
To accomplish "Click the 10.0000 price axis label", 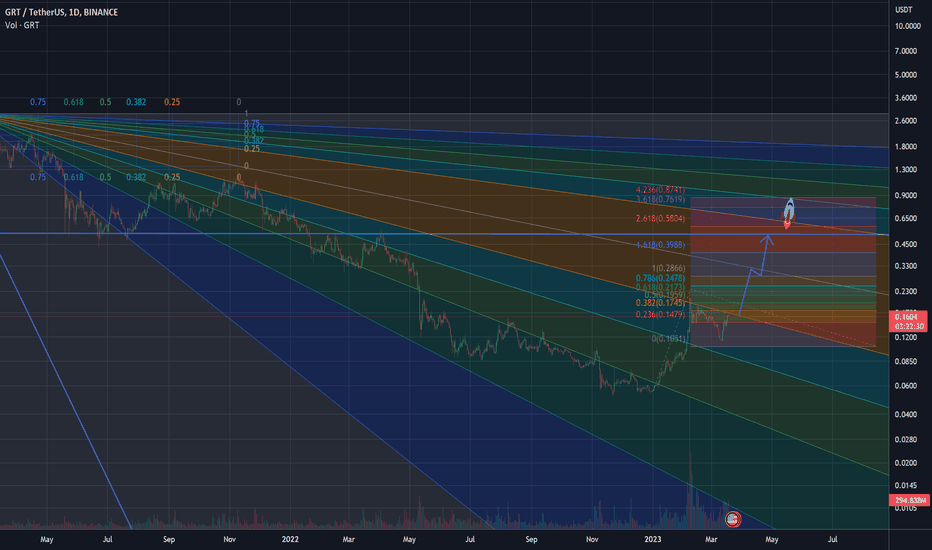I will (908, 26).
